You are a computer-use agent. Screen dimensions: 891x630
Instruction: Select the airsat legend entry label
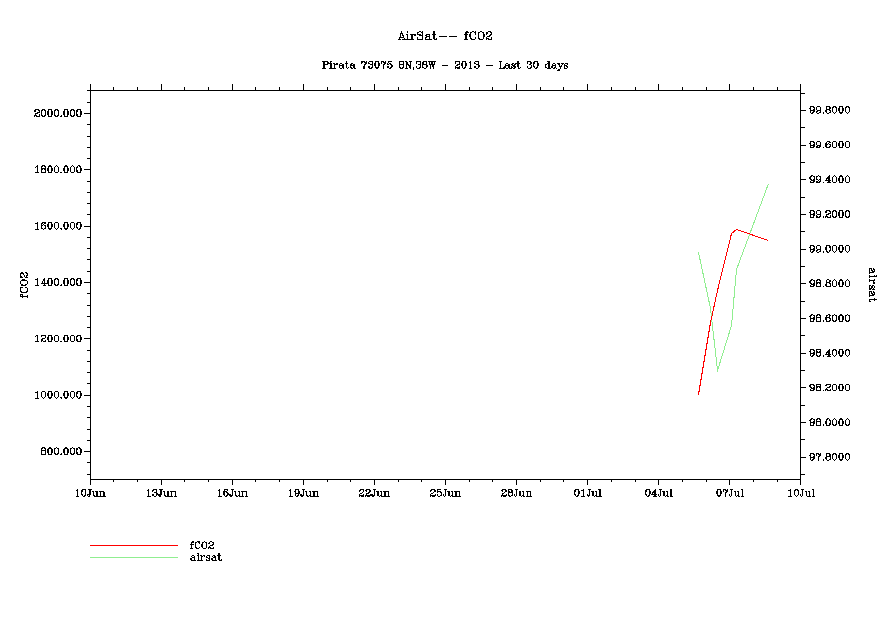(206, 557)
